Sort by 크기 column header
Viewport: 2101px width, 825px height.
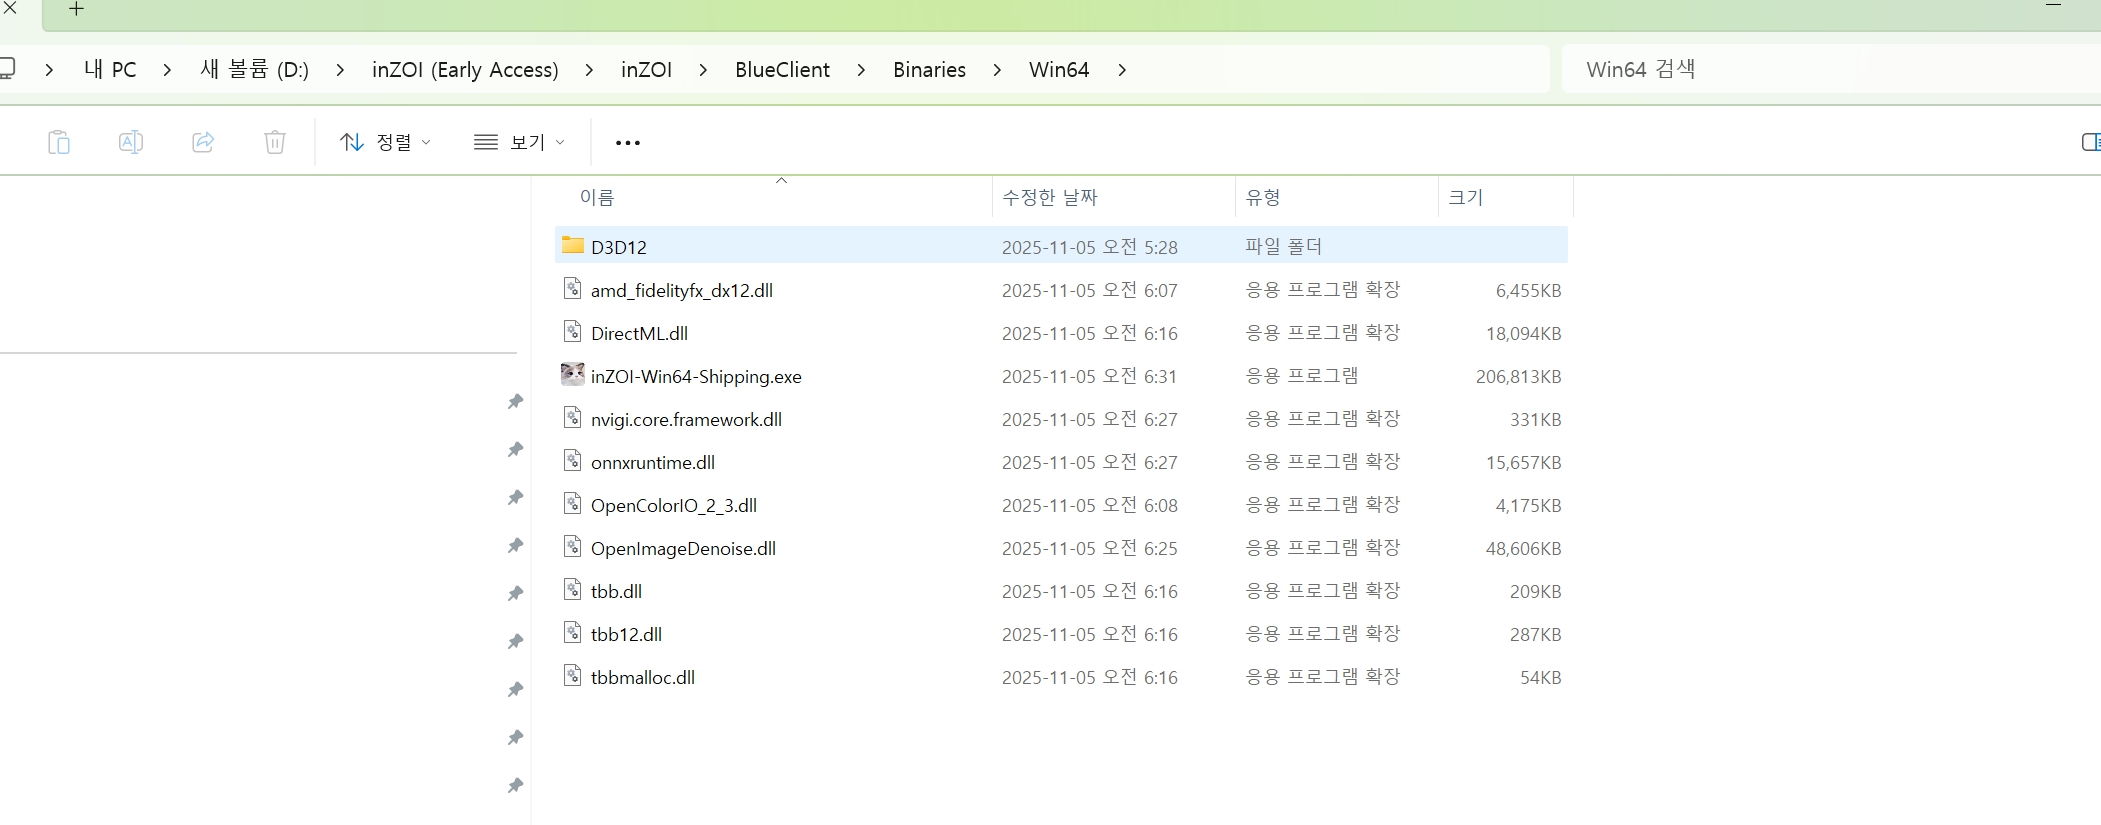coord(1466,197)
